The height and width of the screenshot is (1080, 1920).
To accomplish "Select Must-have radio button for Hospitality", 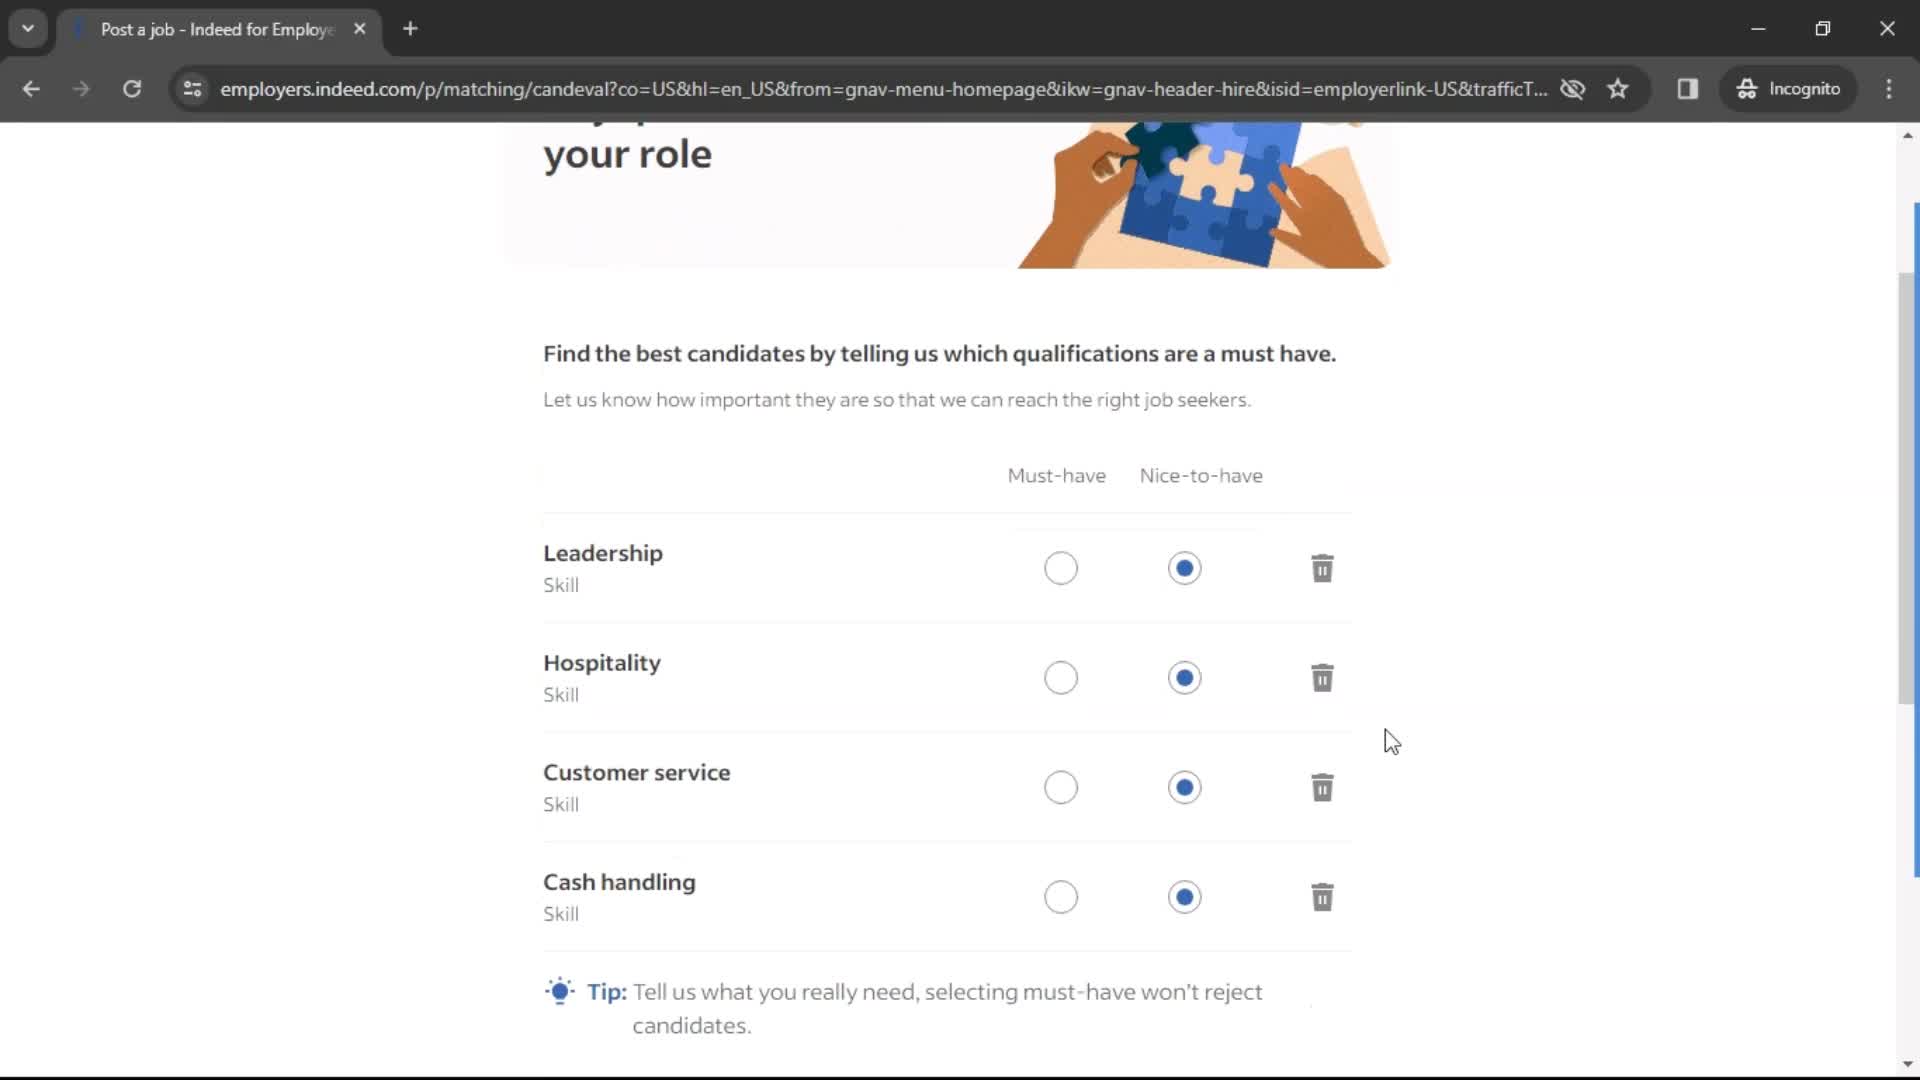I will click(1060, 678).
